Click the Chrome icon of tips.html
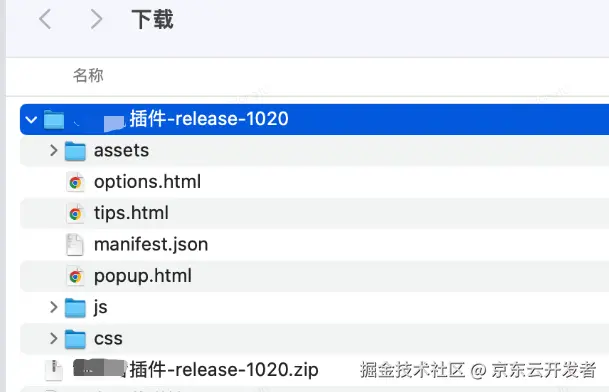 pos(75,213)
